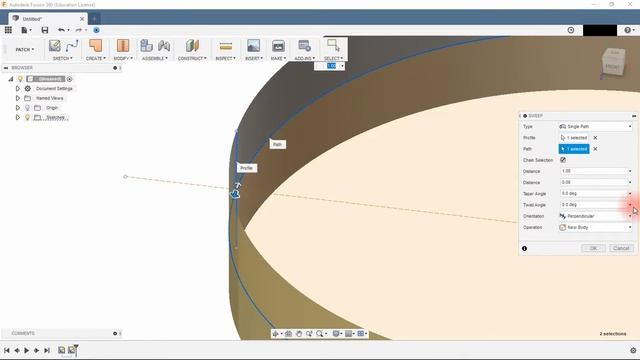
Task: Clear the Path selection
Action: pos(595,149)
